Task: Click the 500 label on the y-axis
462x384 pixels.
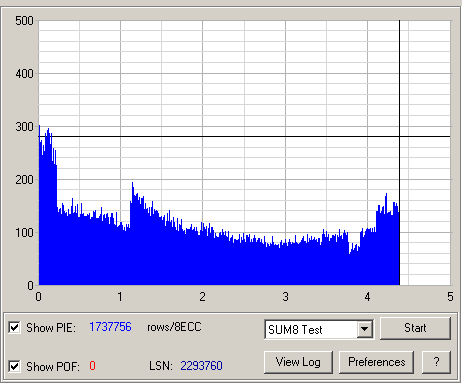Action: (x=24, y=21)
